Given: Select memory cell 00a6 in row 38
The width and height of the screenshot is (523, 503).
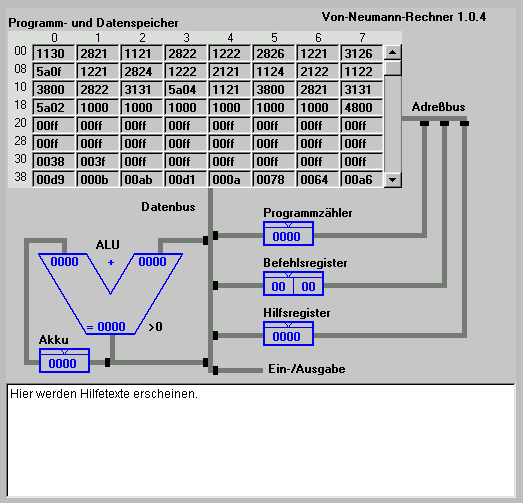Looking at the screenshot, I should point(362,179).
